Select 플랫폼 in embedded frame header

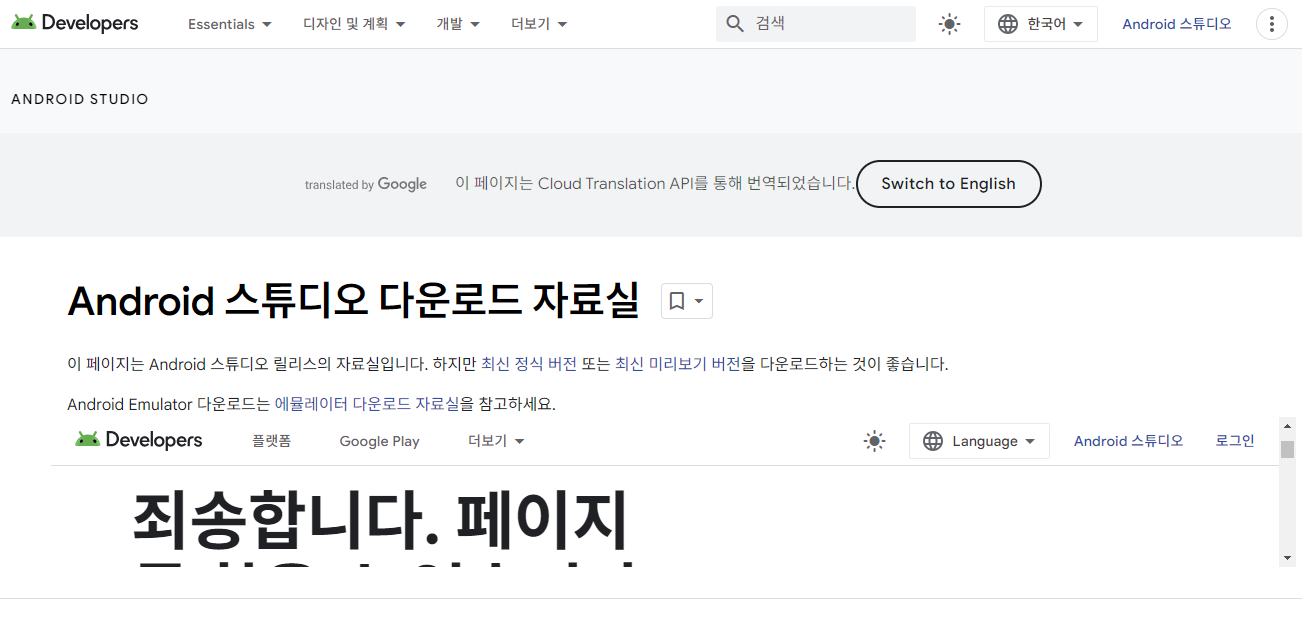[271, 441]
